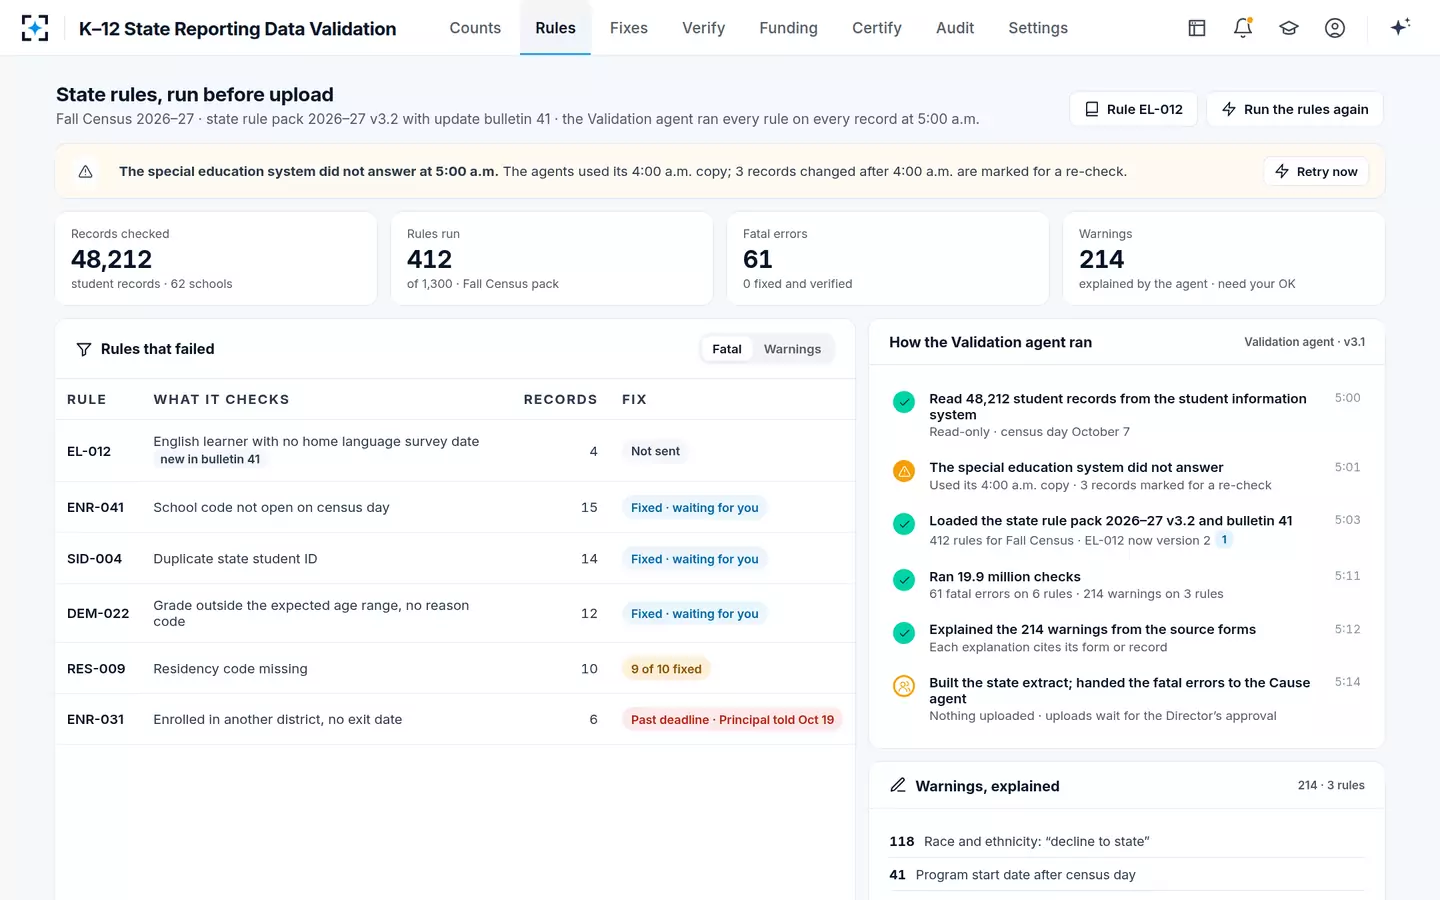The image size is (1440, 900).
Task: Click Program start date after census day row
Action: (x=1127, y=874)
